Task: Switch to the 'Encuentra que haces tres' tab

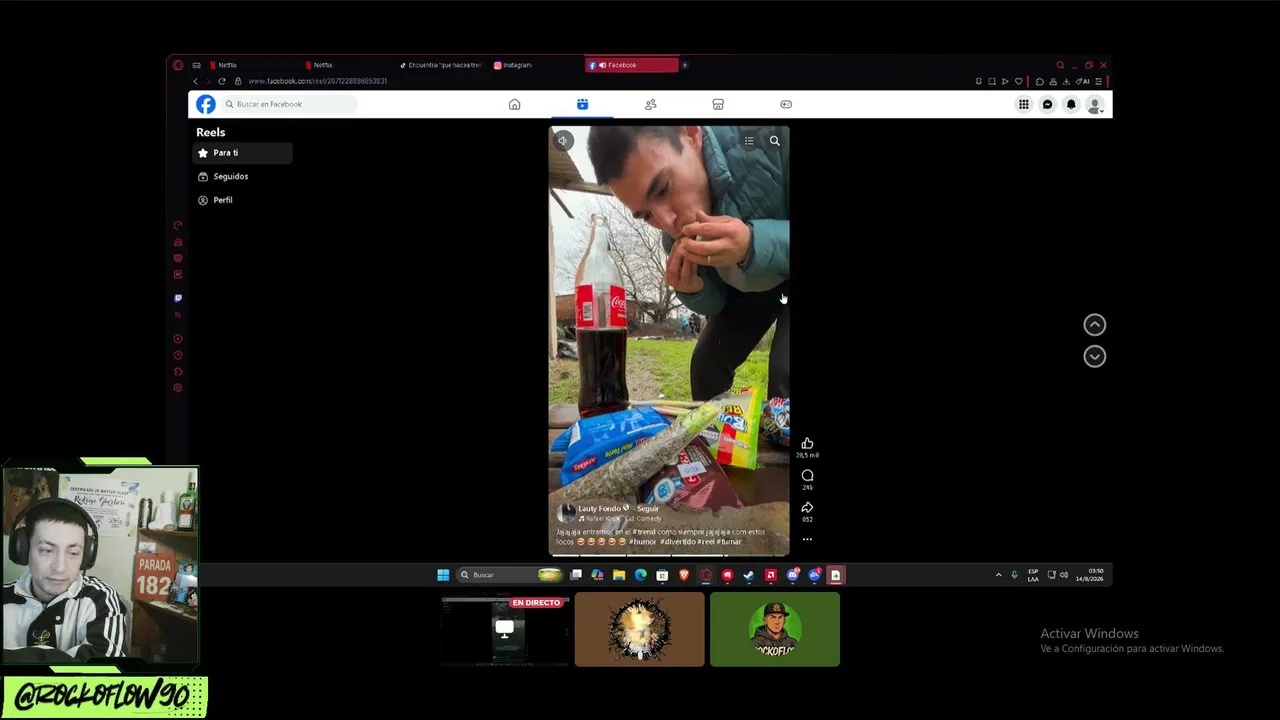Action: (x=440, y=65)
